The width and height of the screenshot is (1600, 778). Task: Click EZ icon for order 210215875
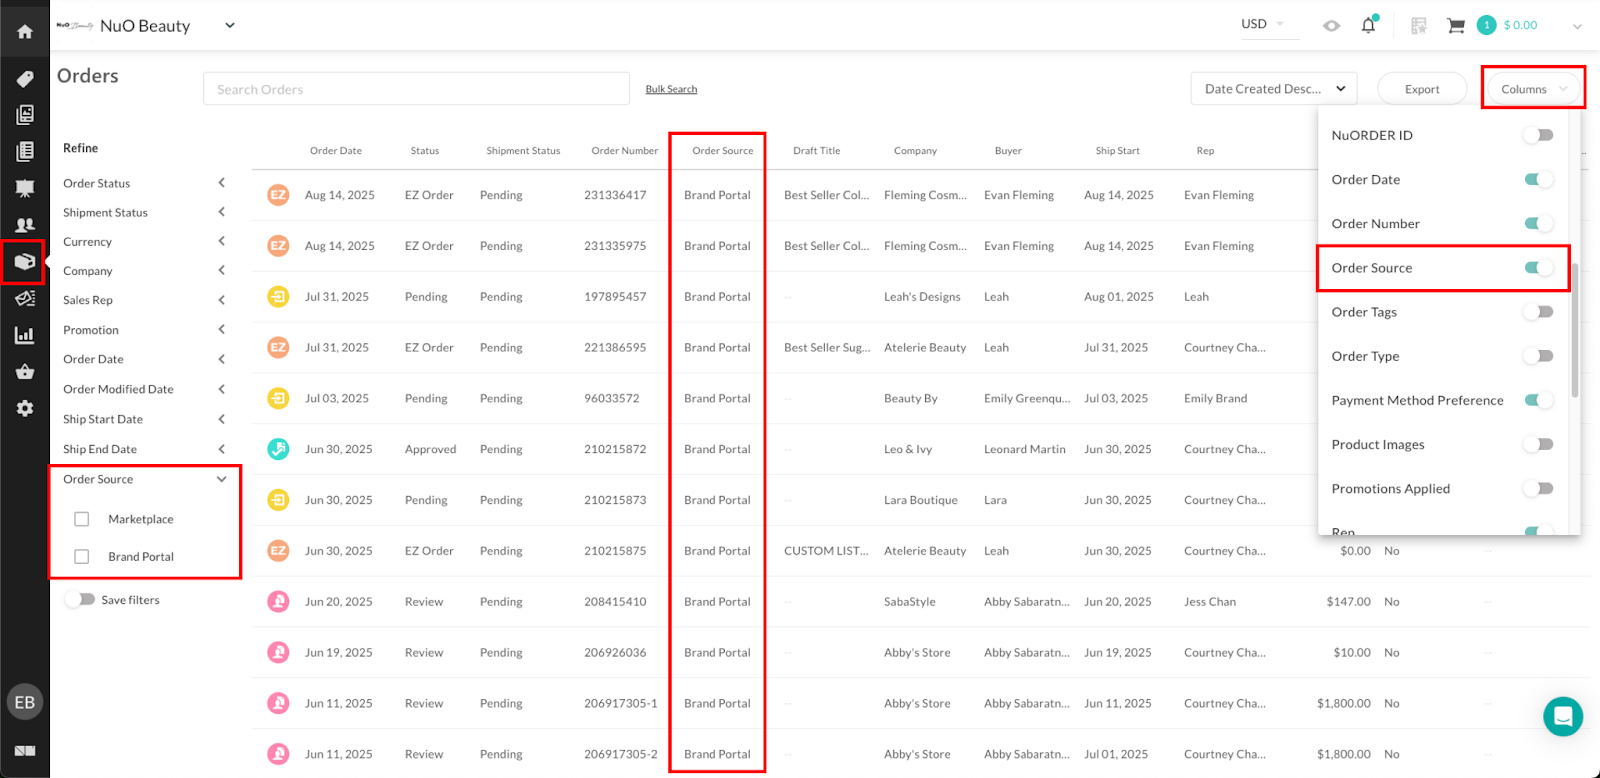(278, 551)
